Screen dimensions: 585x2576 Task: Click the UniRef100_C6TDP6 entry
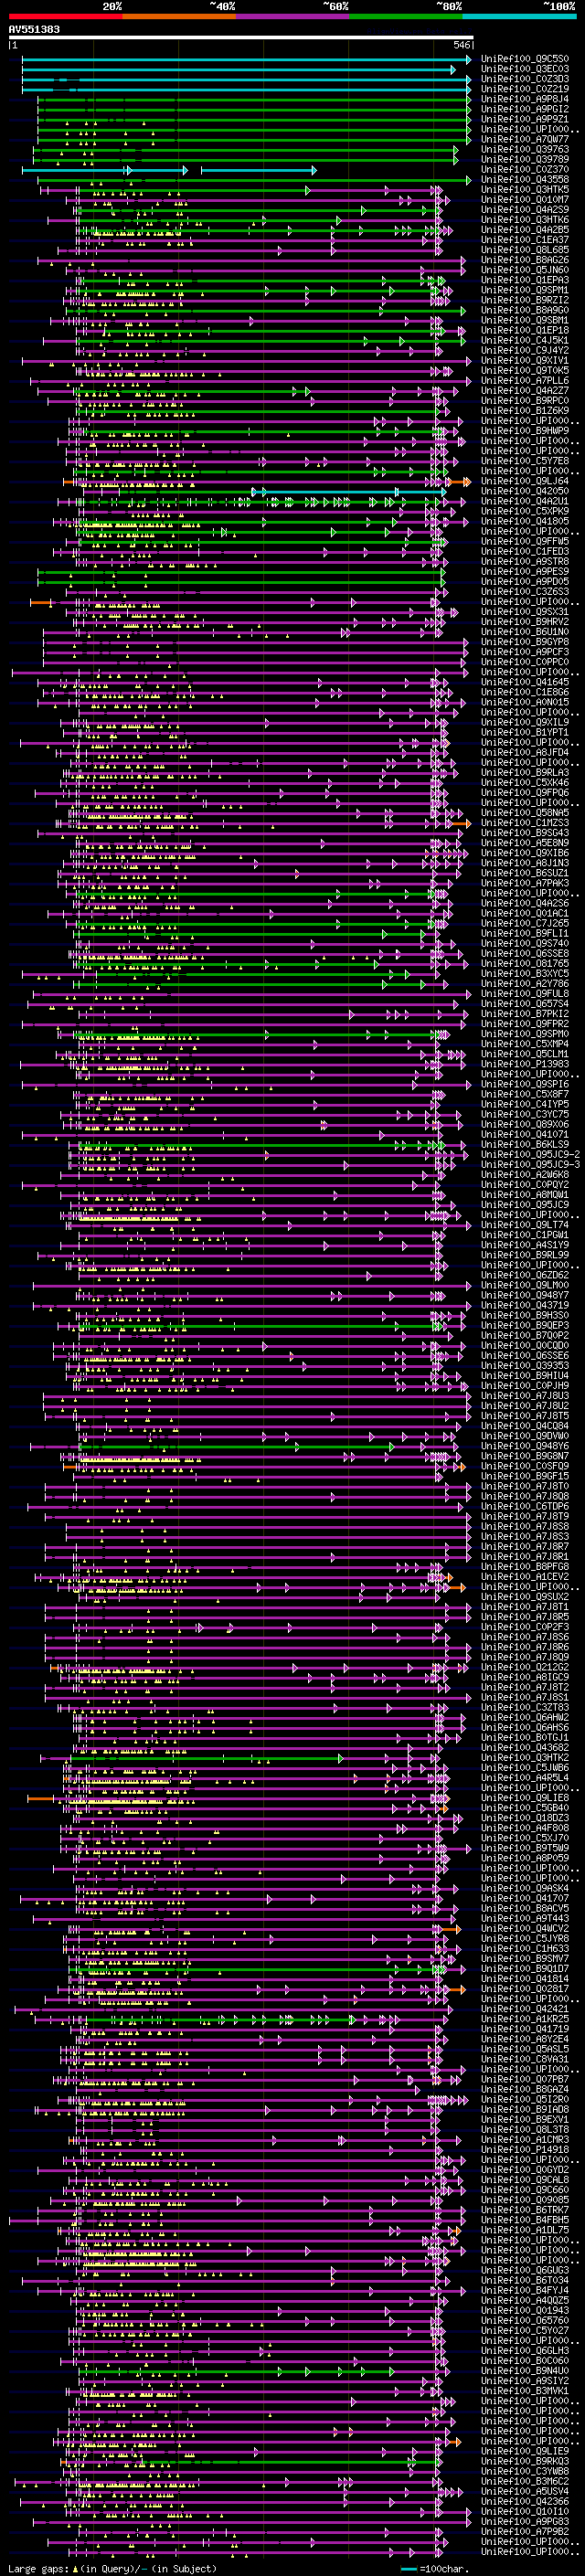524,1506
